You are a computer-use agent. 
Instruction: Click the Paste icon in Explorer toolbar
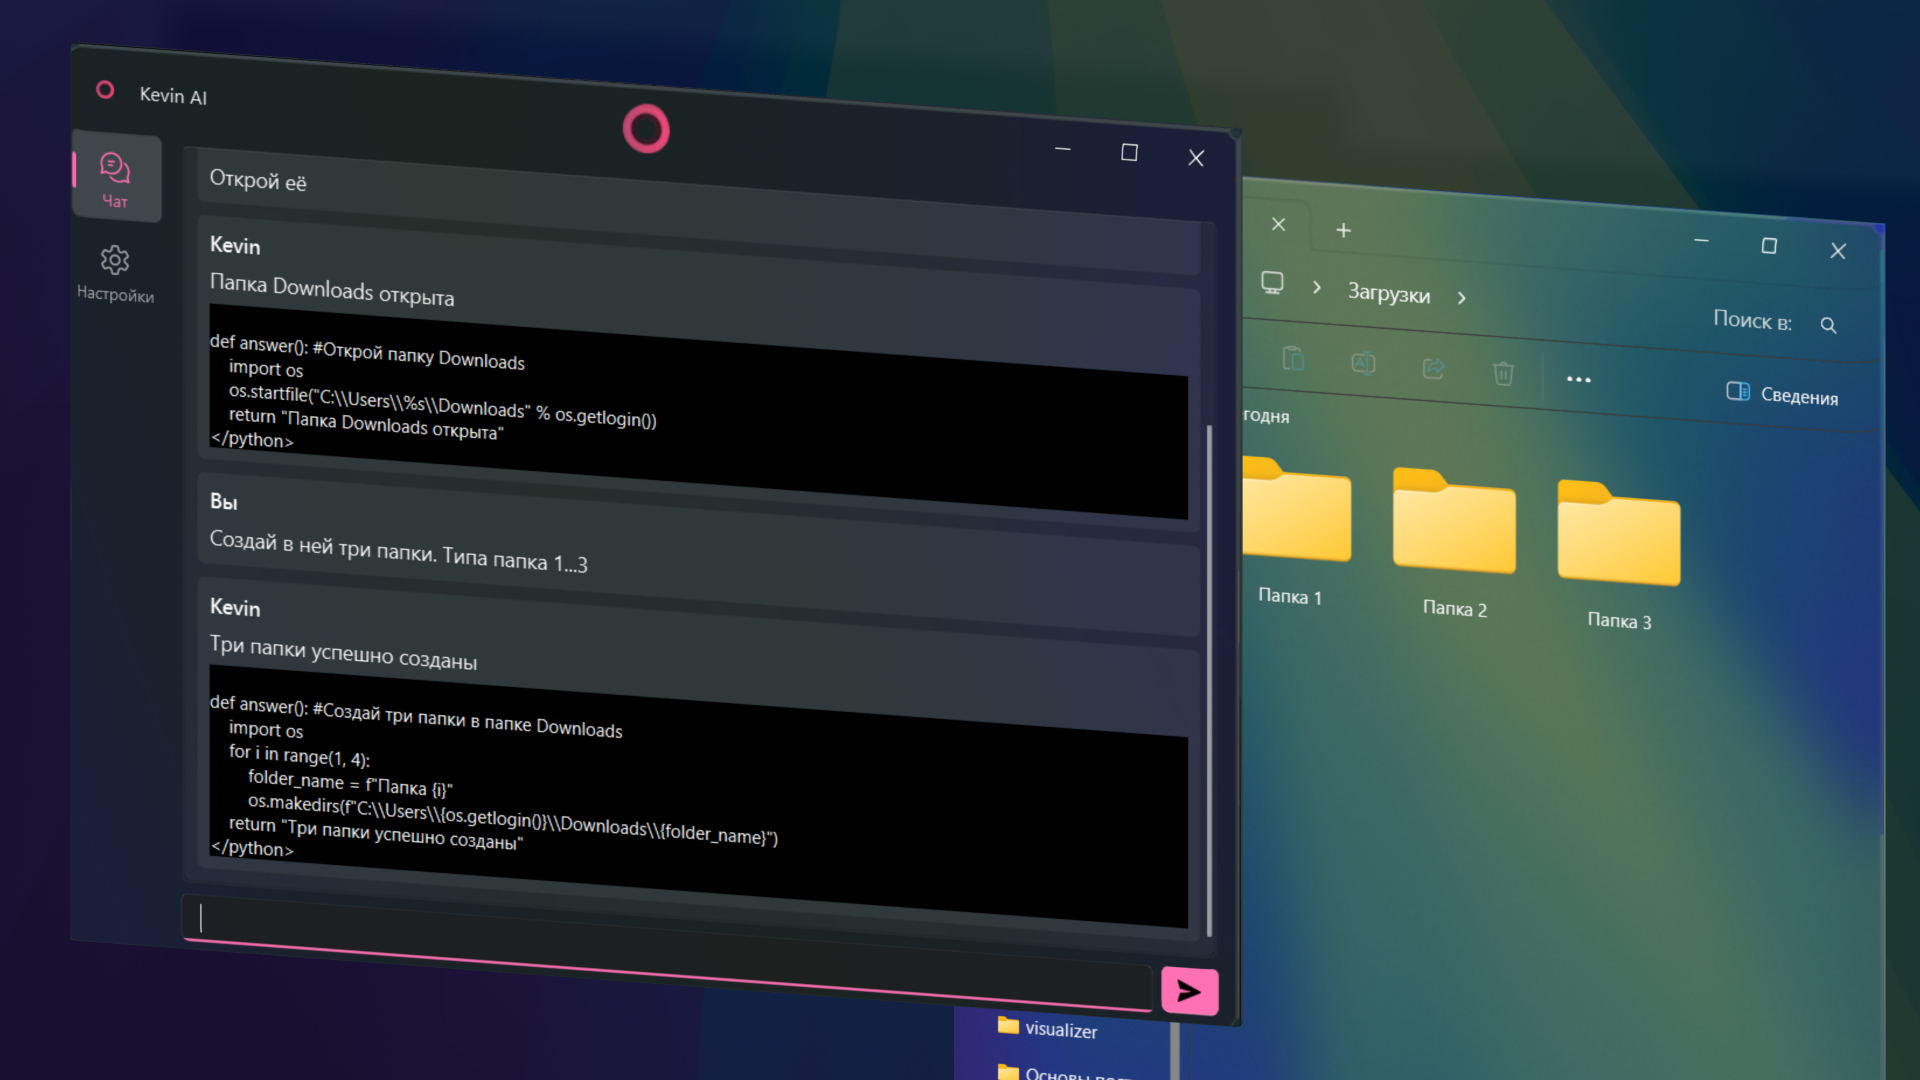pos(1293,358)
